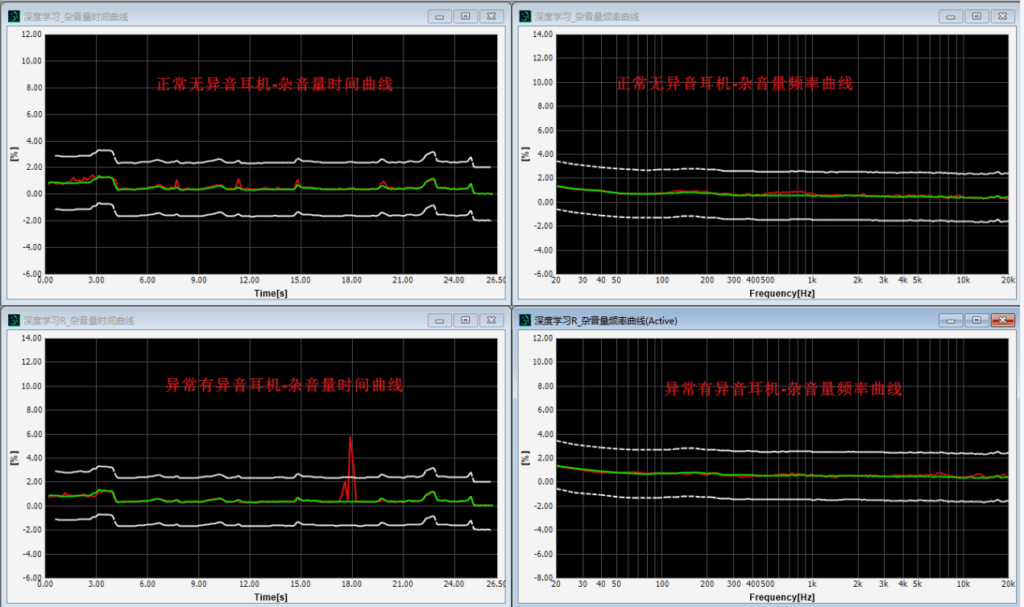This screenshot has height=607, width=1024.
Task: Click Frequency[Hz] axis label in the active chart
Action: click(783, 597)
